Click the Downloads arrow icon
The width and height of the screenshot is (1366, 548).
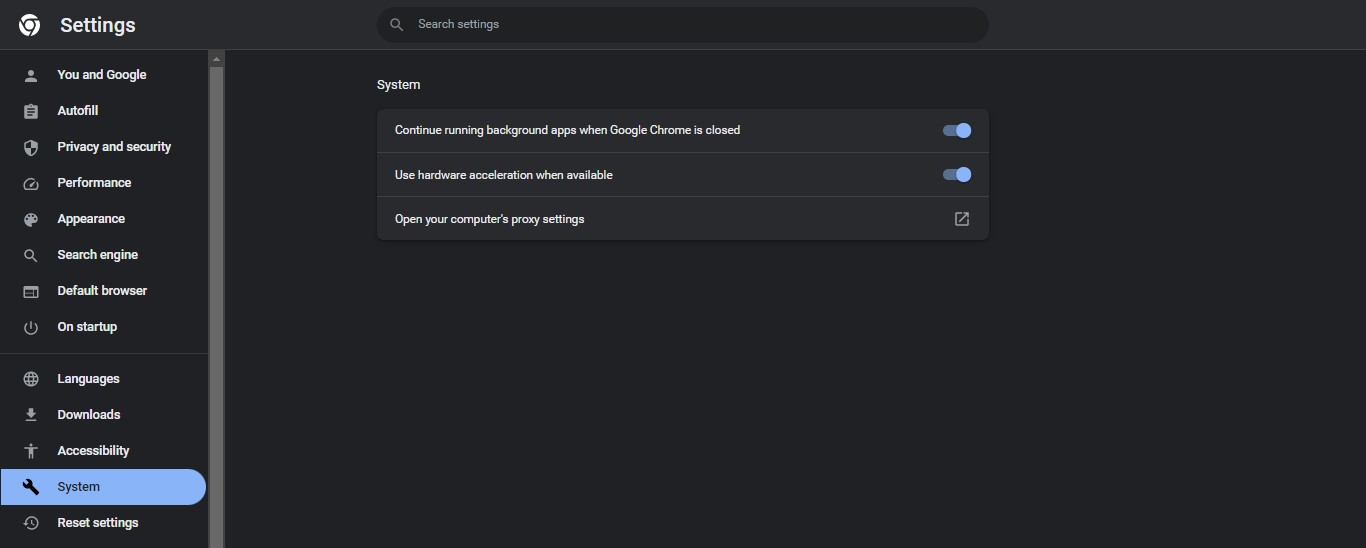[31, 415]
